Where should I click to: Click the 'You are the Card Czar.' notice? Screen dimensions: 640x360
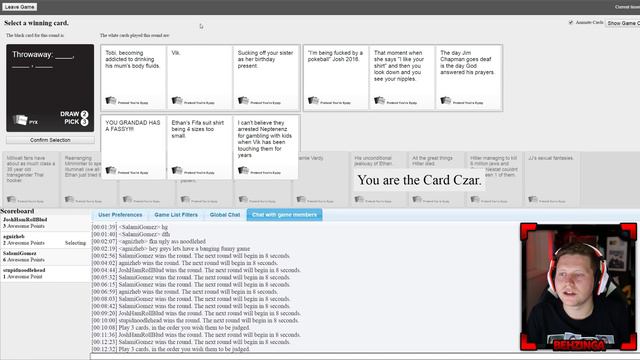coord(420,180)
